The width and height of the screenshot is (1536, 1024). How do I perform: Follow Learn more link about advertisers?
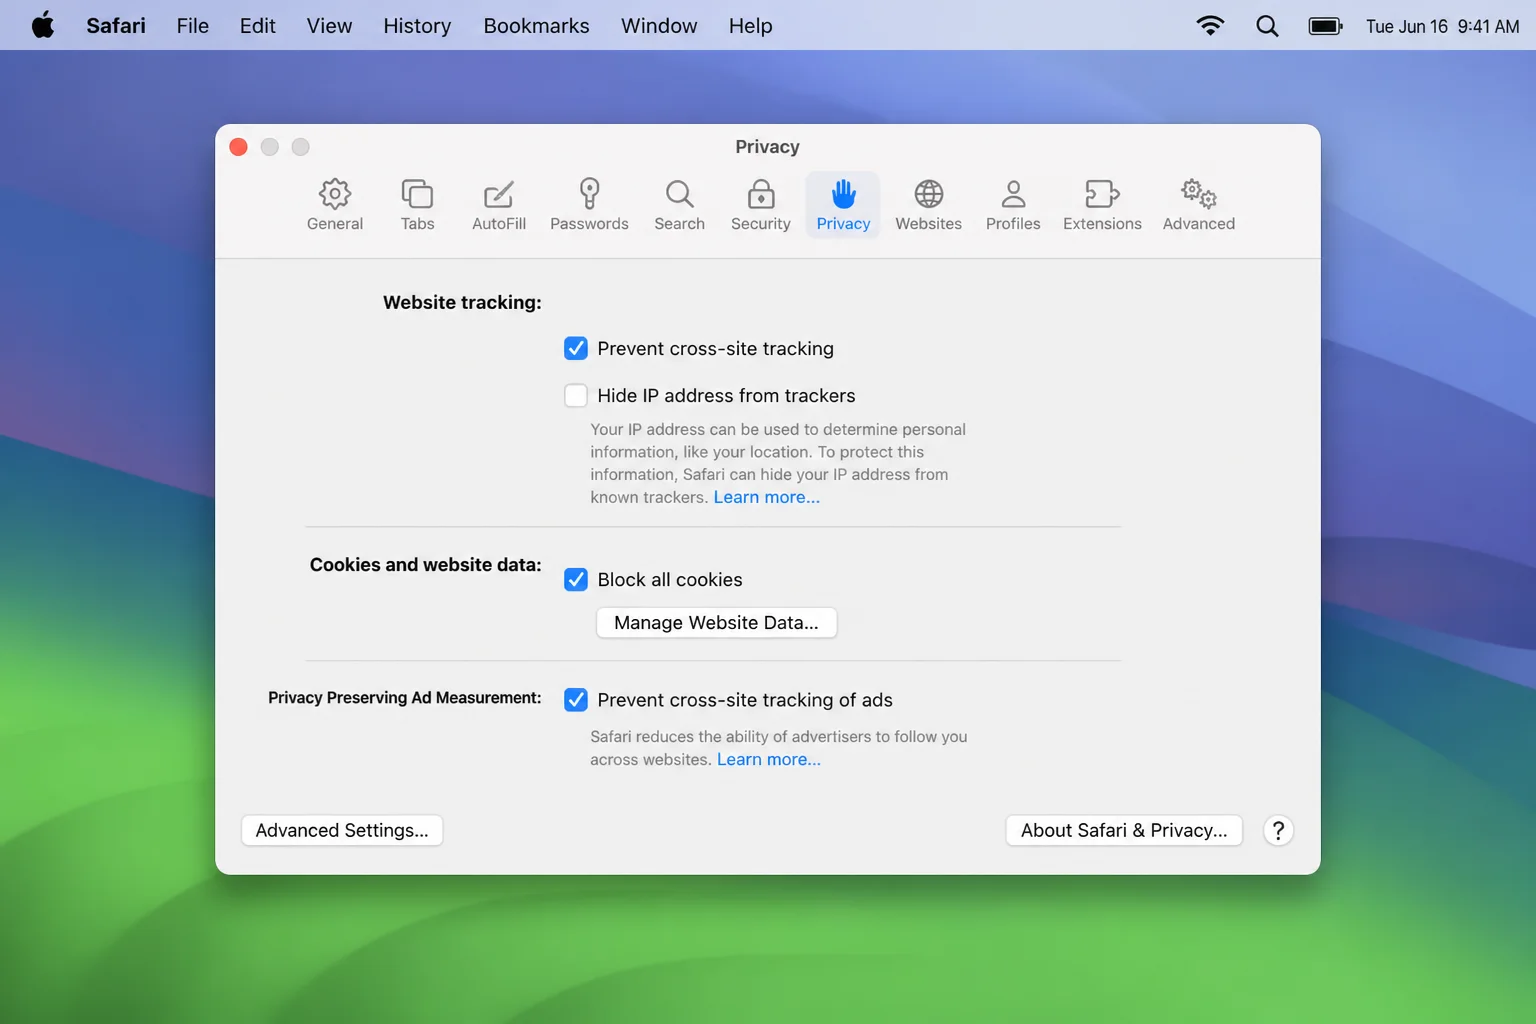[769, 759]
